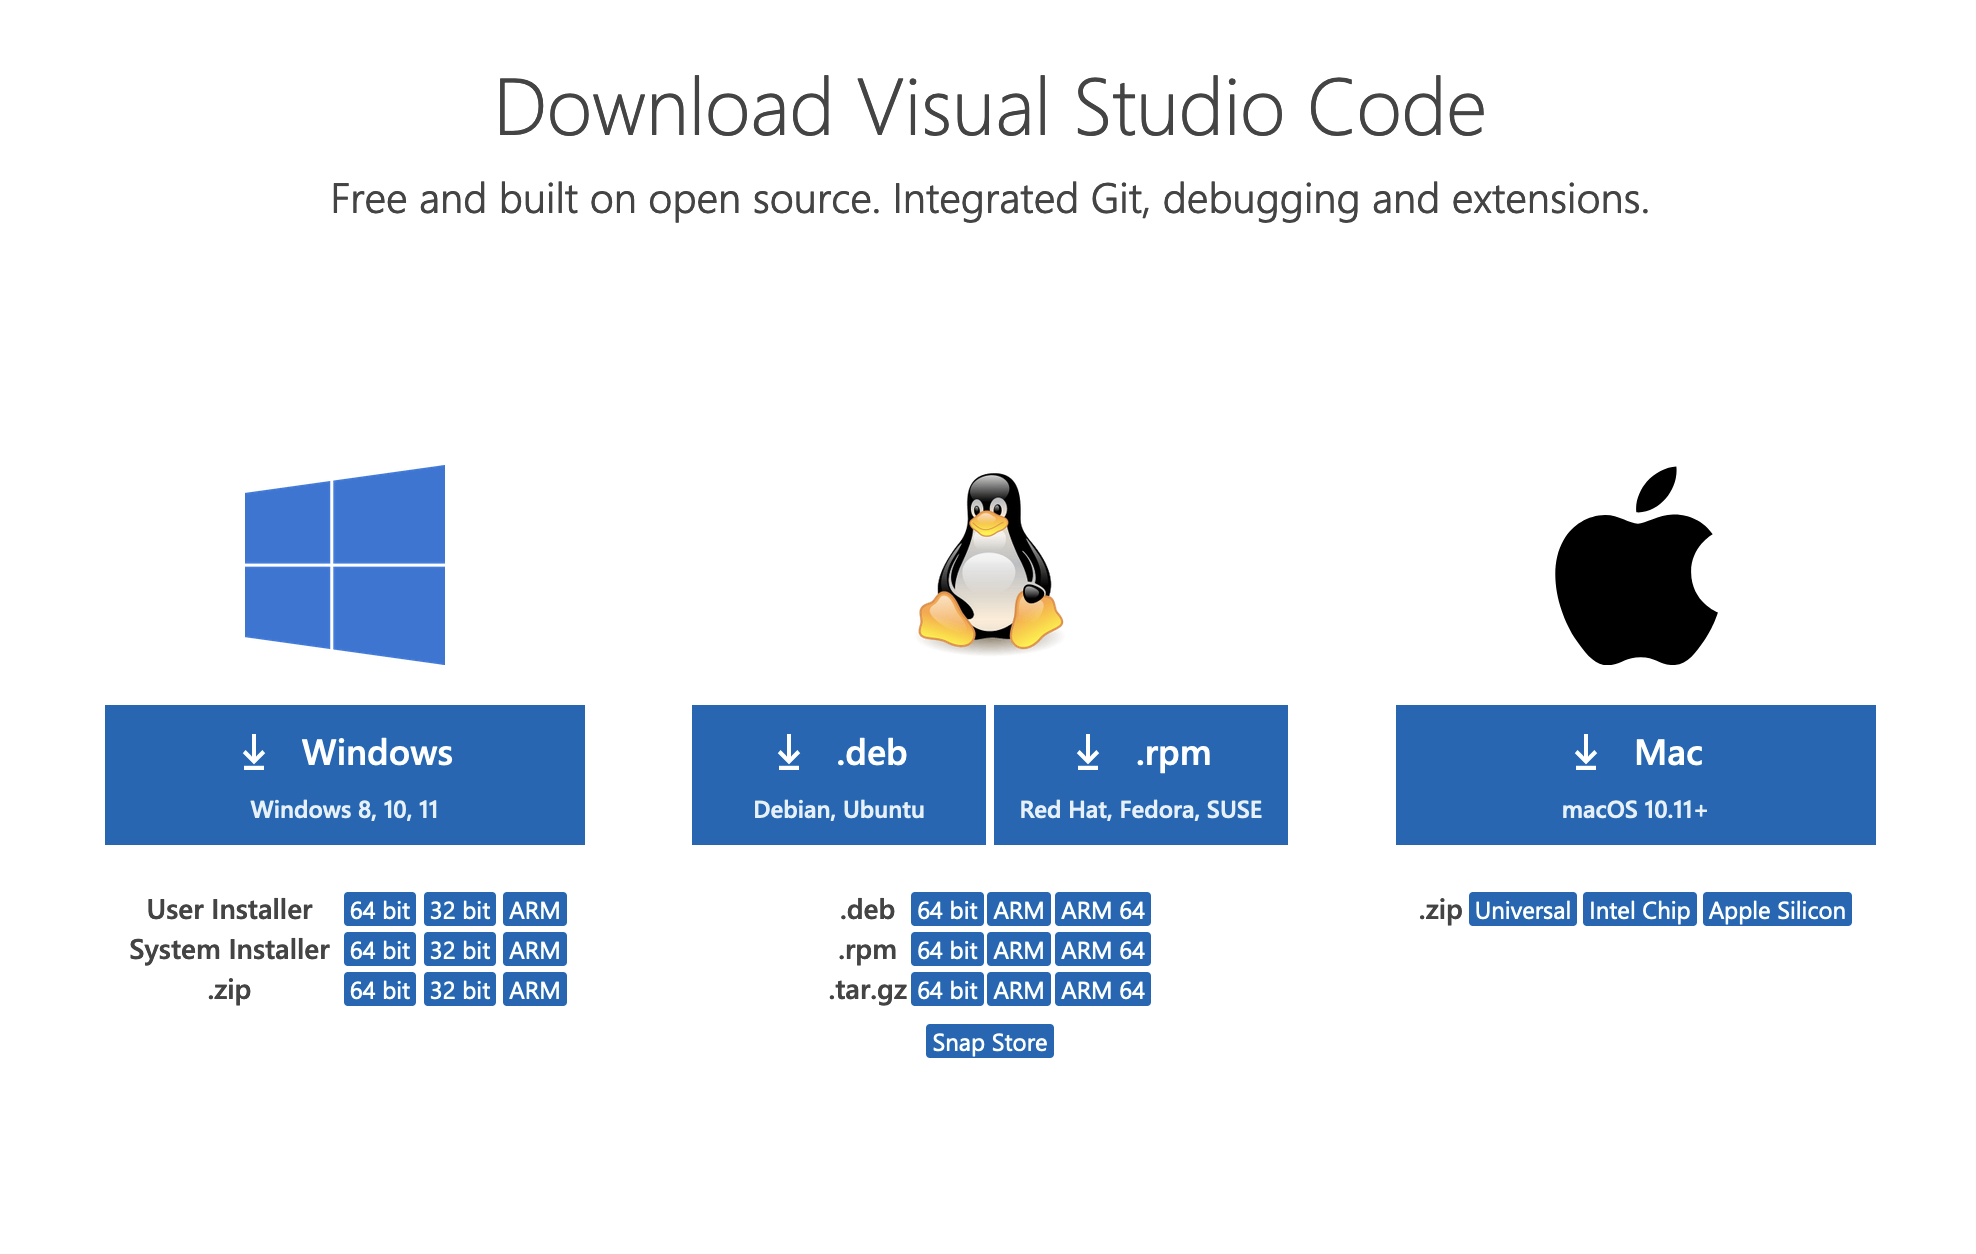Click the download arrow on the .rpm button
Image resolution: width=1976 pixels, height=1254 pixels.
pyautogui.click(x=1088, y=753)
